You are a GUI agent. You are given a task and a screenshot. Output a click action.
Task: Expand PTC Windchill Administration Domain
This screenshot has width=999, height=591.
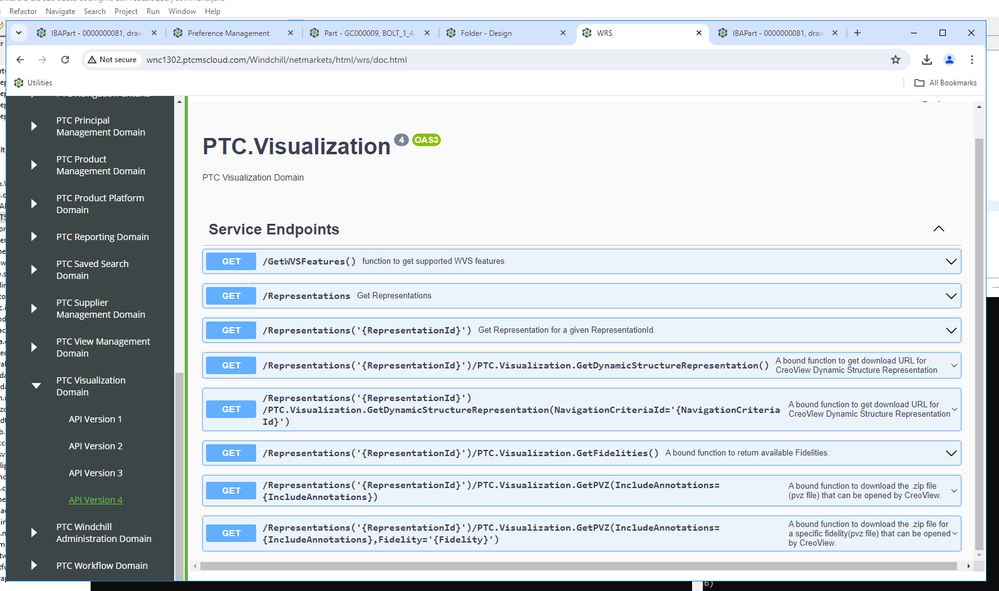(x=34, y=532)
